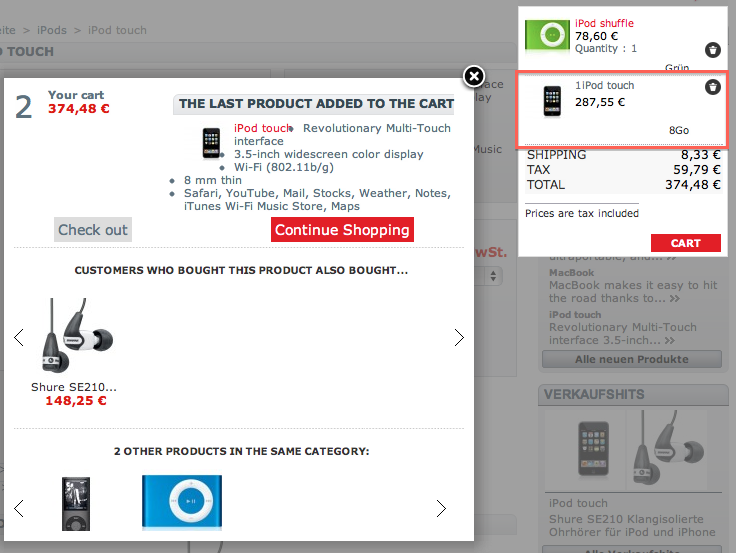Viewport: 736px width, 553px height.
Task: Click iPod touch breadcrumb item
Action: coord(117,30)
